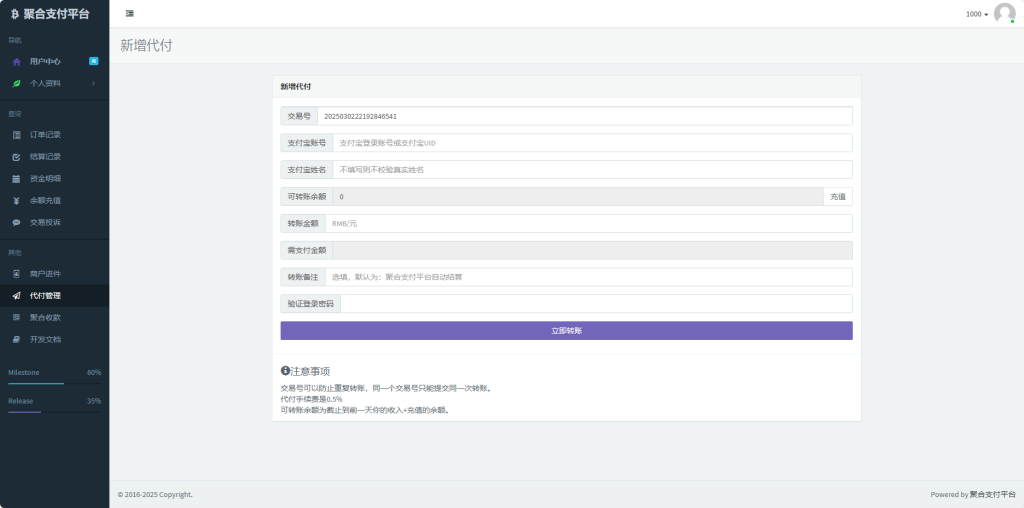Click the QR icon beside 聚合收款

click(17, 317)
